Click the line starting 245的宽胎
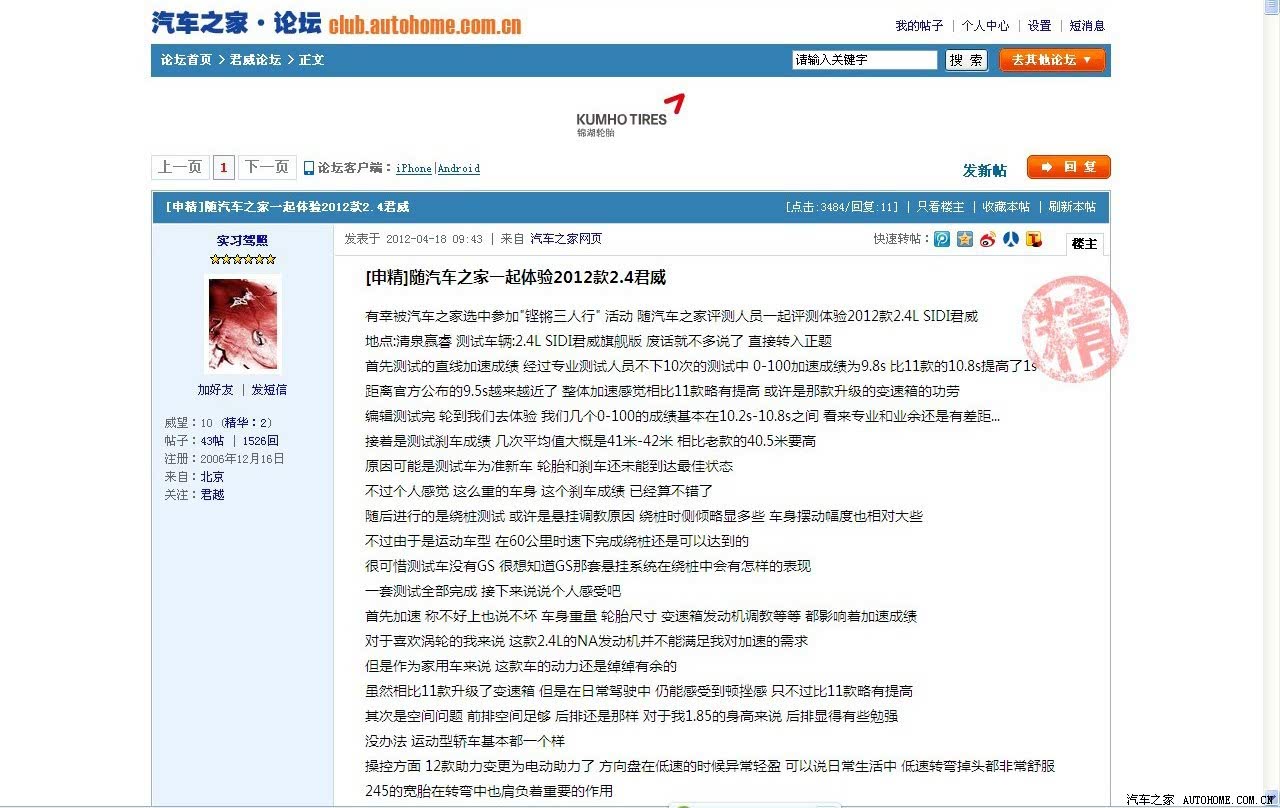Image resolution: width=1280 pixels, height=808 pixels. click(490, 791)
